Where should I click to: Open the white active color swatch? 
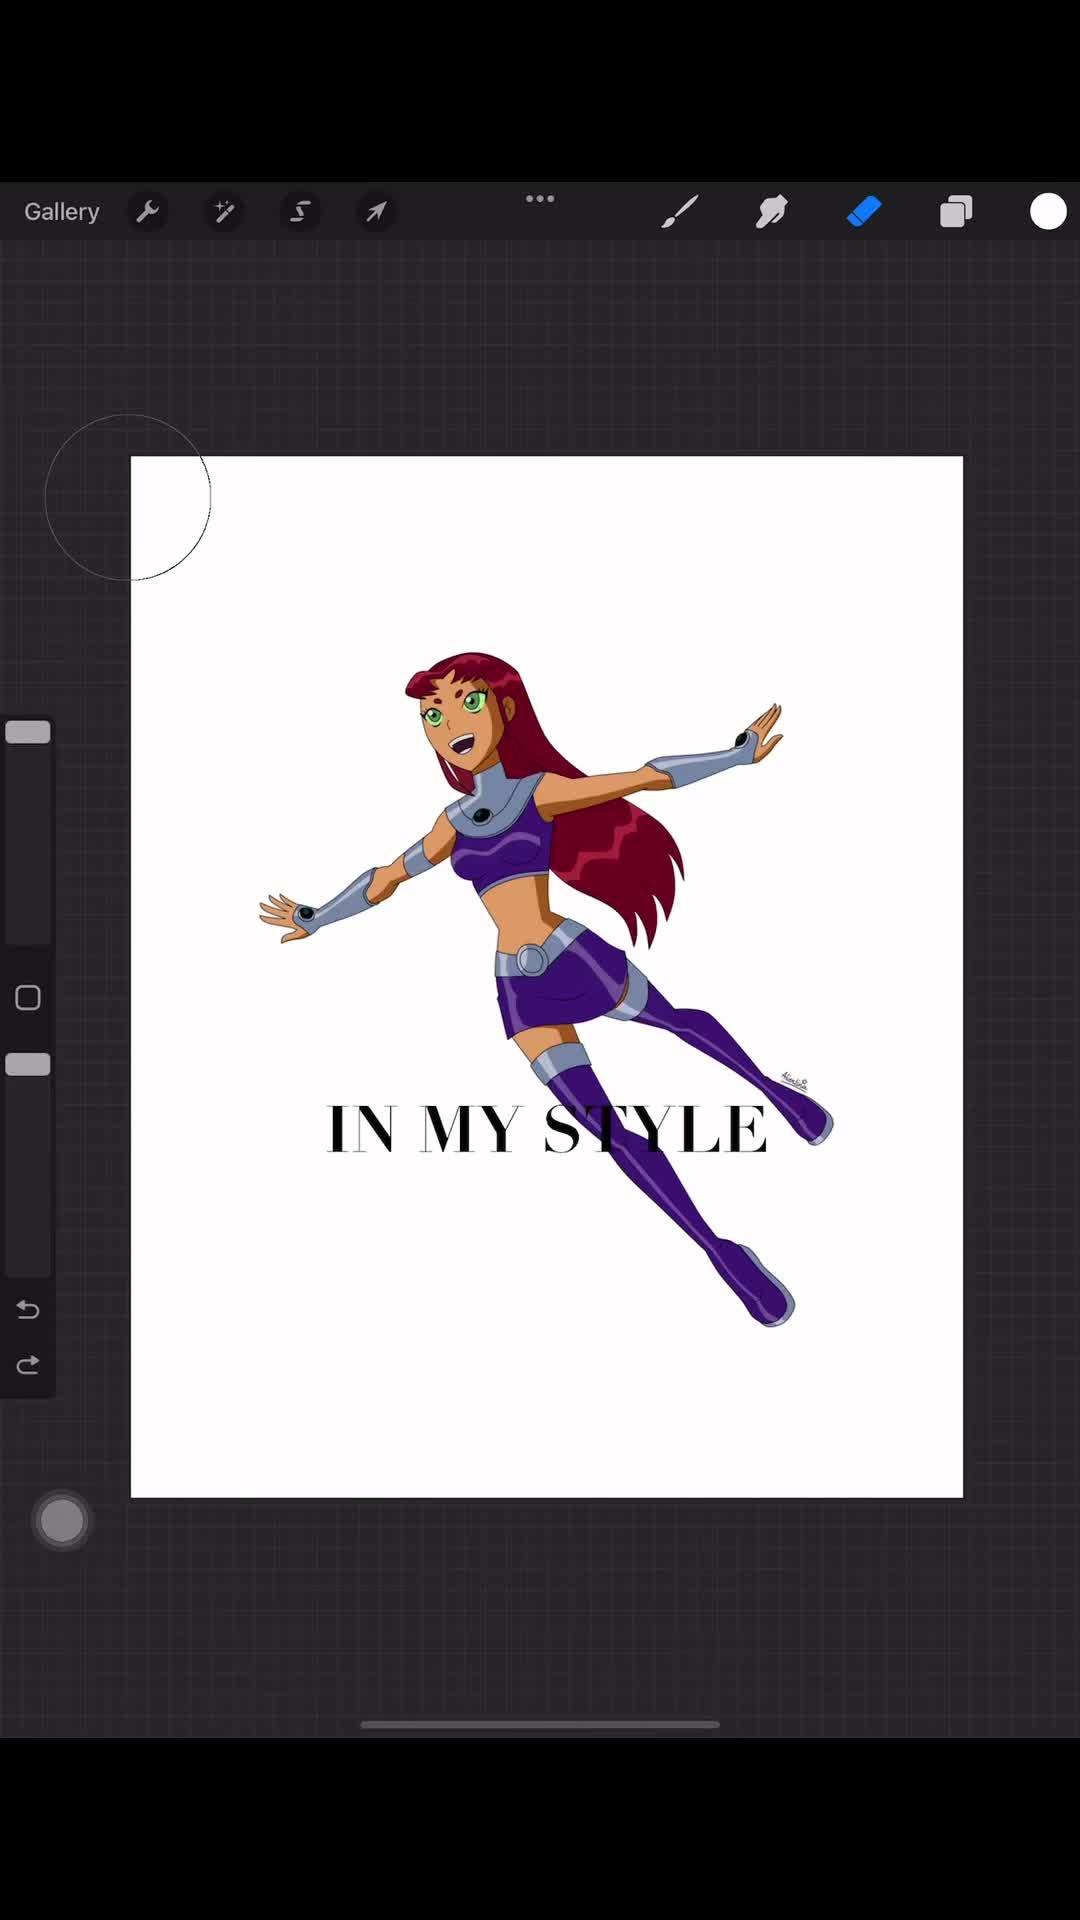point(1048,212)
